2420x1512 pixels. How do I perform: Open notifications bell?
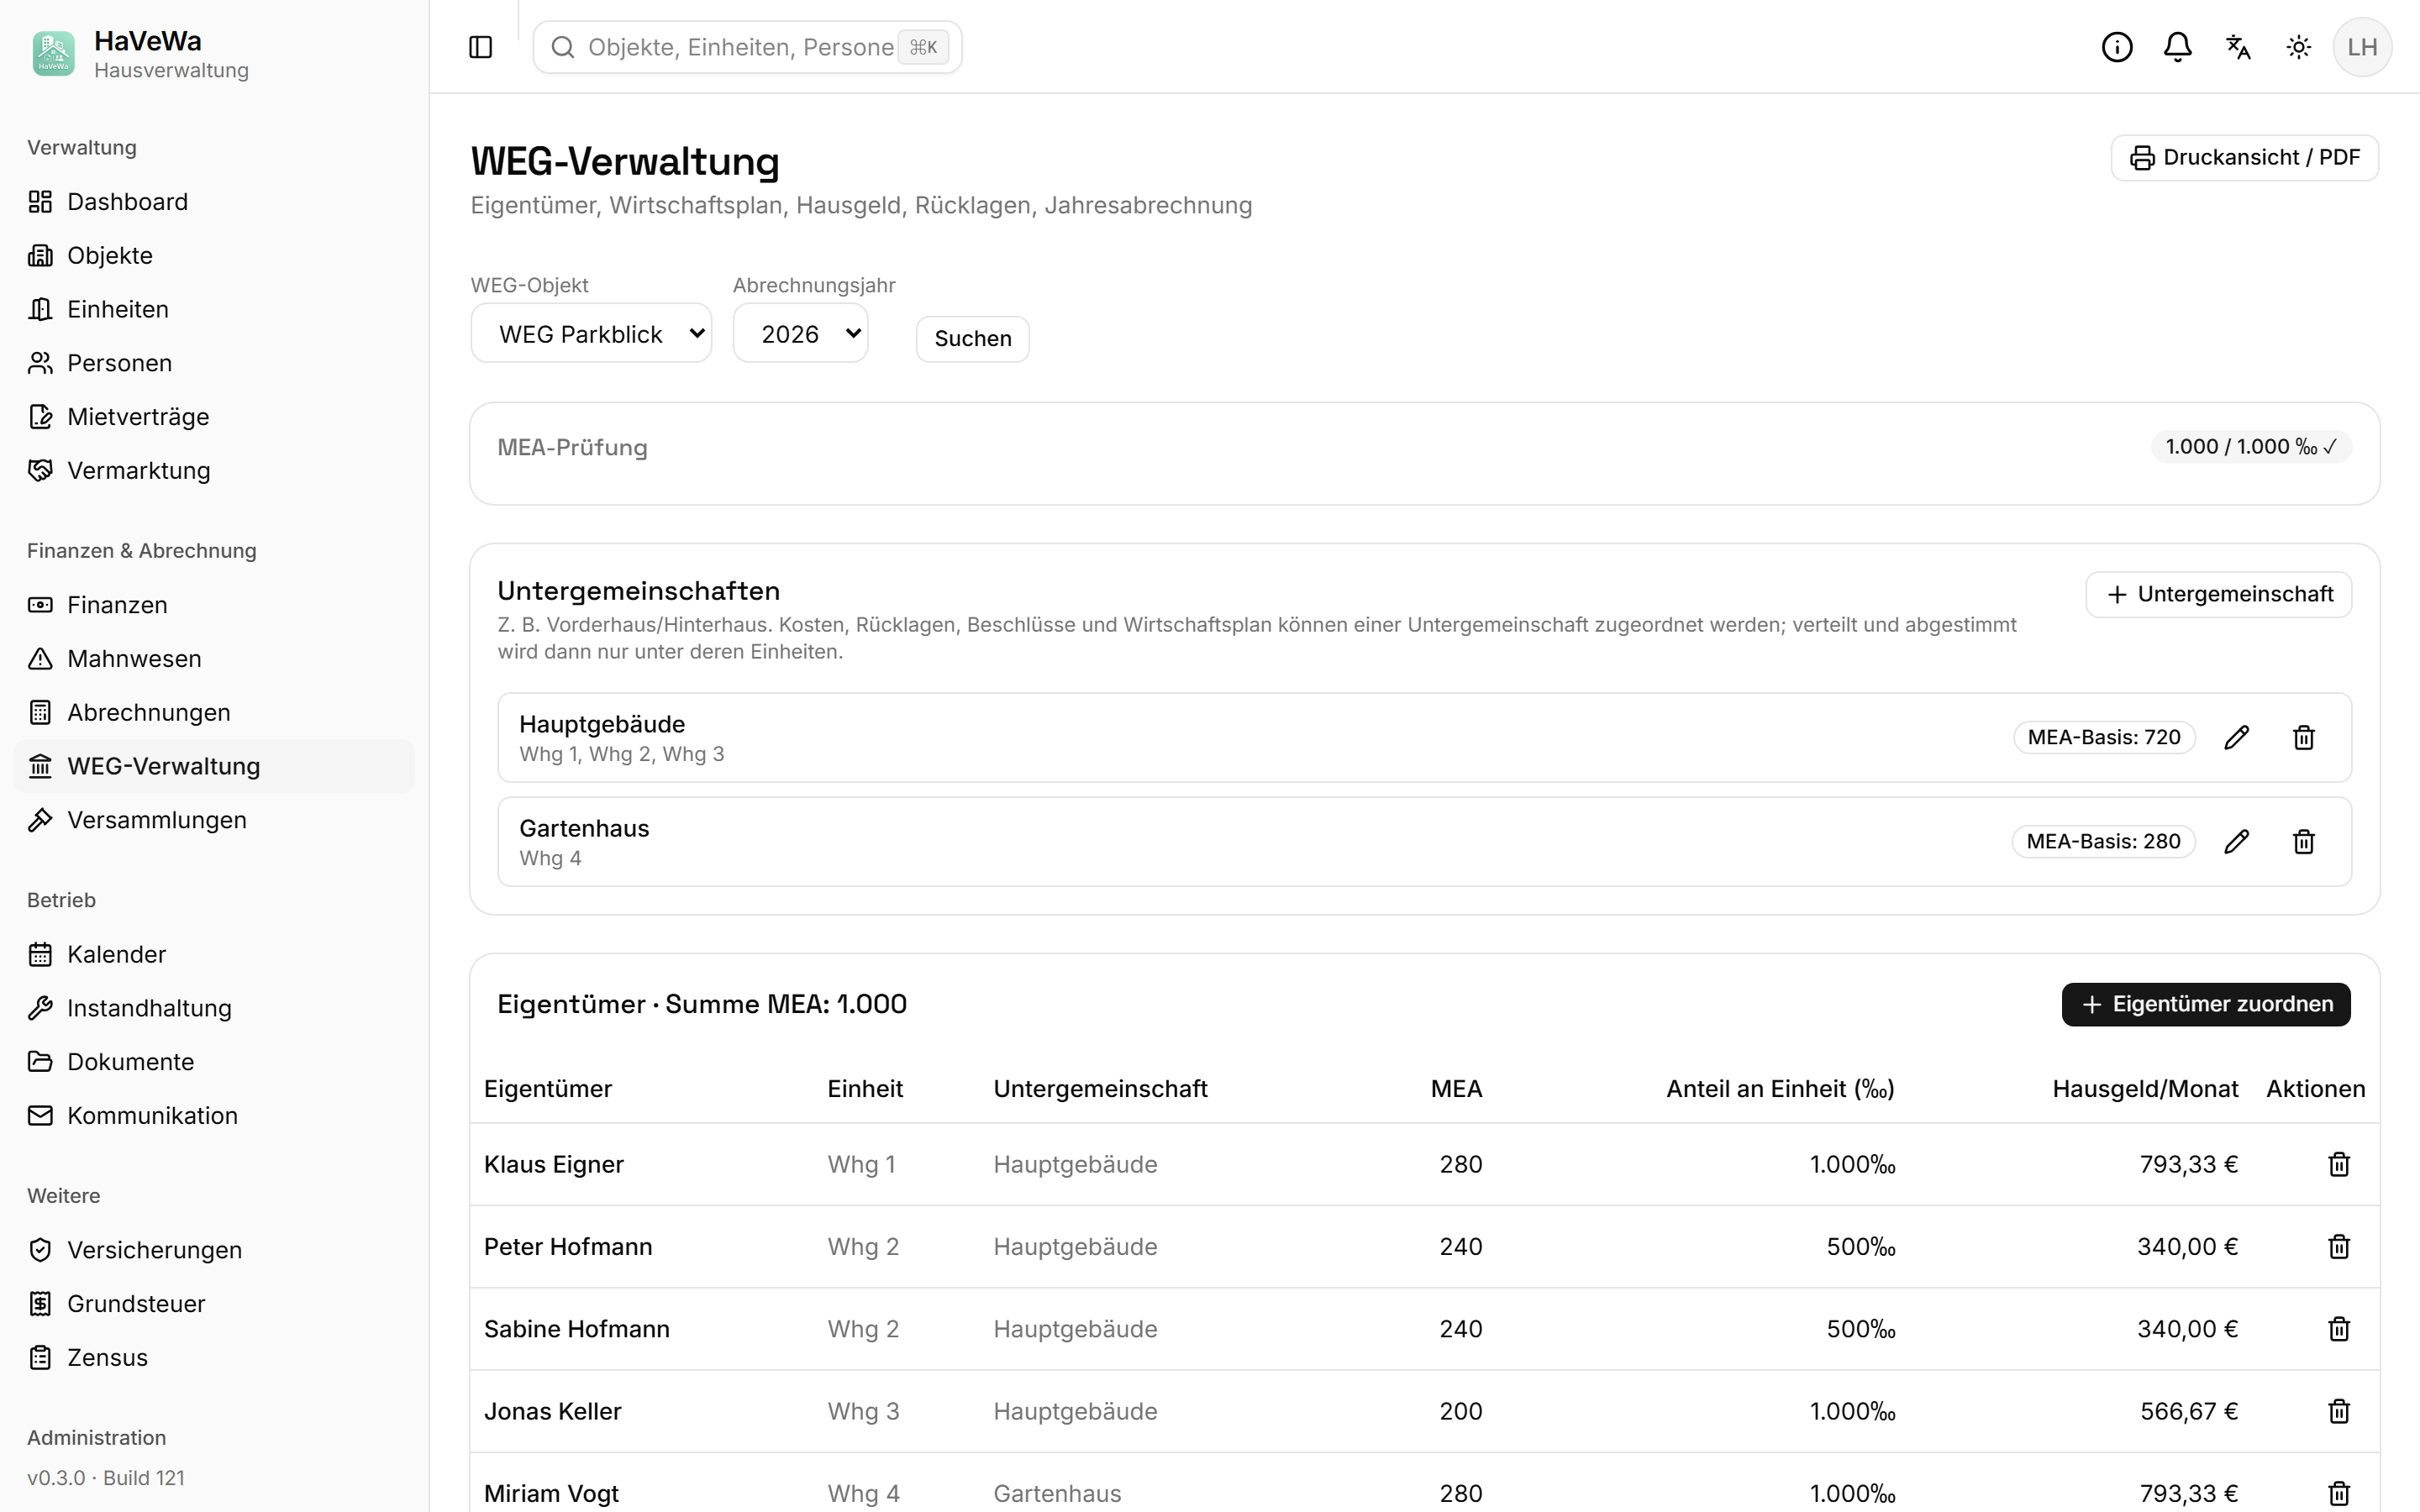point(2177,47)
